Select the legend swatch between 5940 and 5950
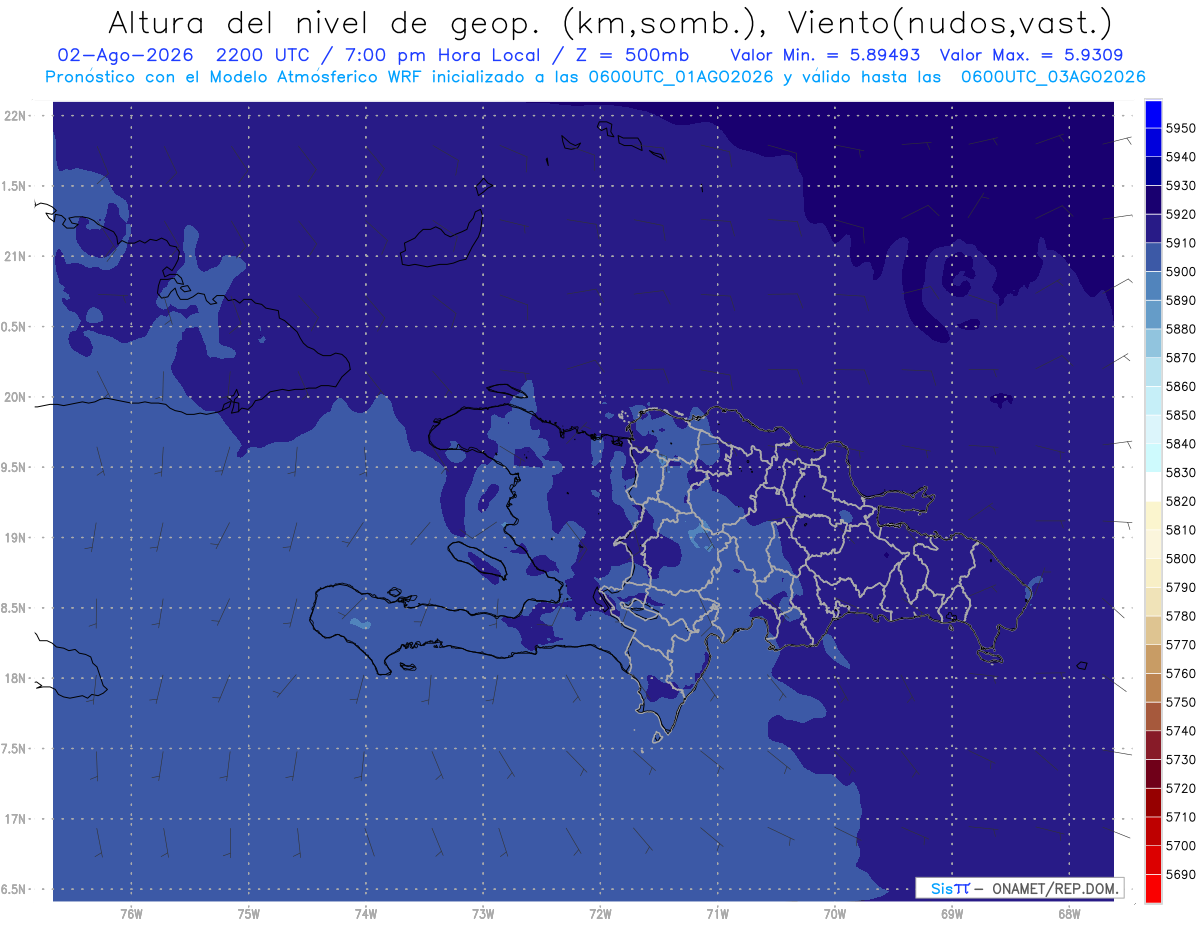The image size is (1200, 927). 1152,142
